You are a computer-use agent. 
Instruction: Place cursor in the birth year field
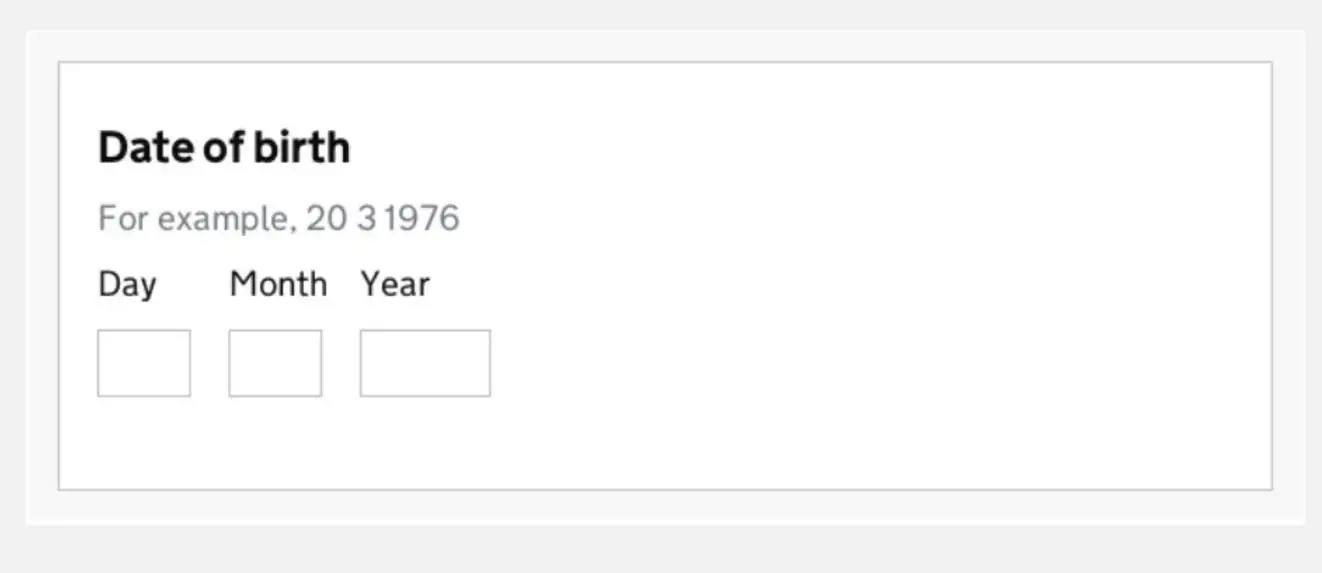[x=425, y=363]
